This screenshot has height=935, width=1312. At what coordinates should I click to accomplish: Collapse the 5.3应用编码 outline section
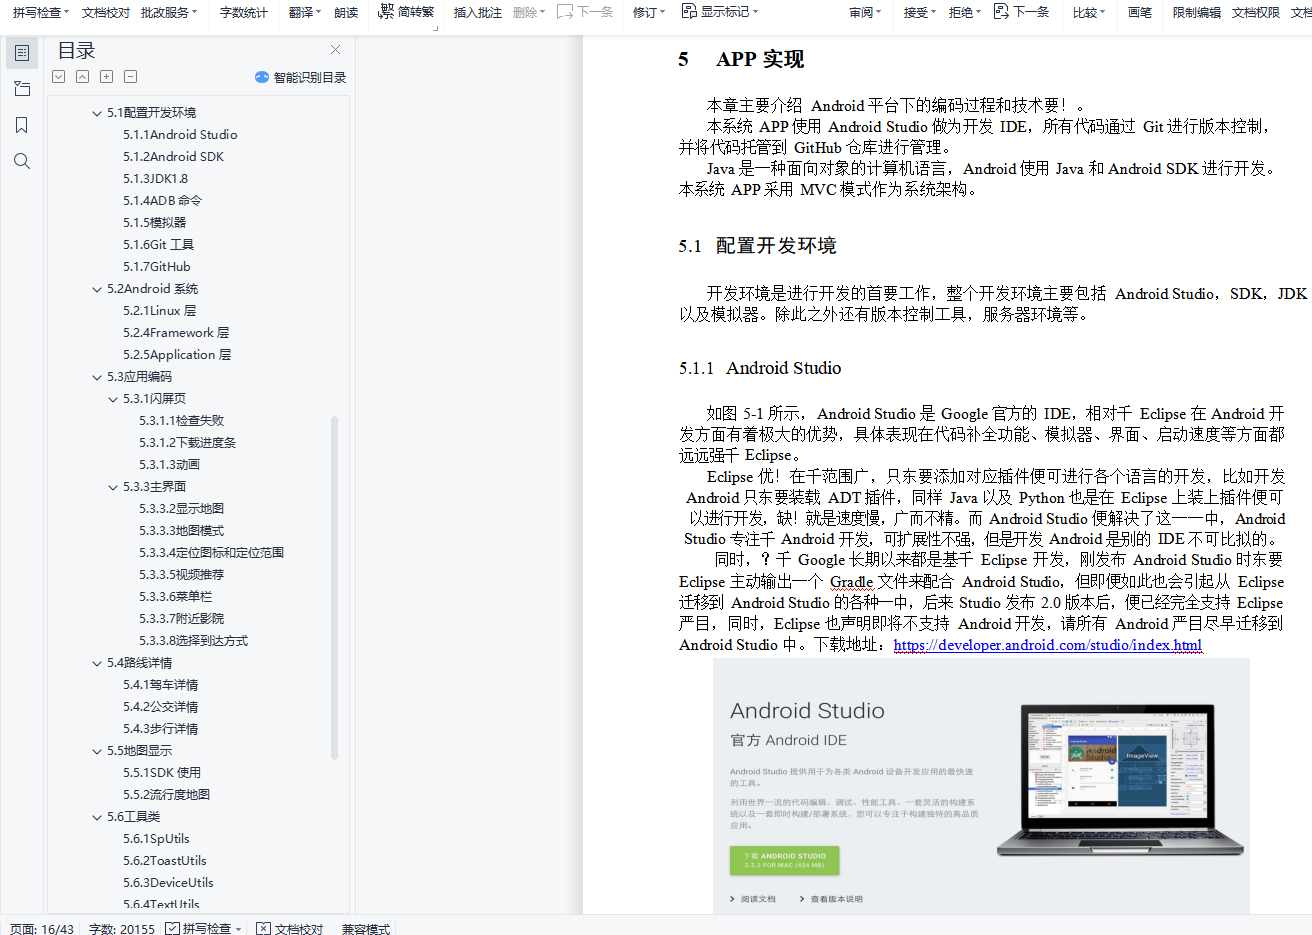pos(97,377)
